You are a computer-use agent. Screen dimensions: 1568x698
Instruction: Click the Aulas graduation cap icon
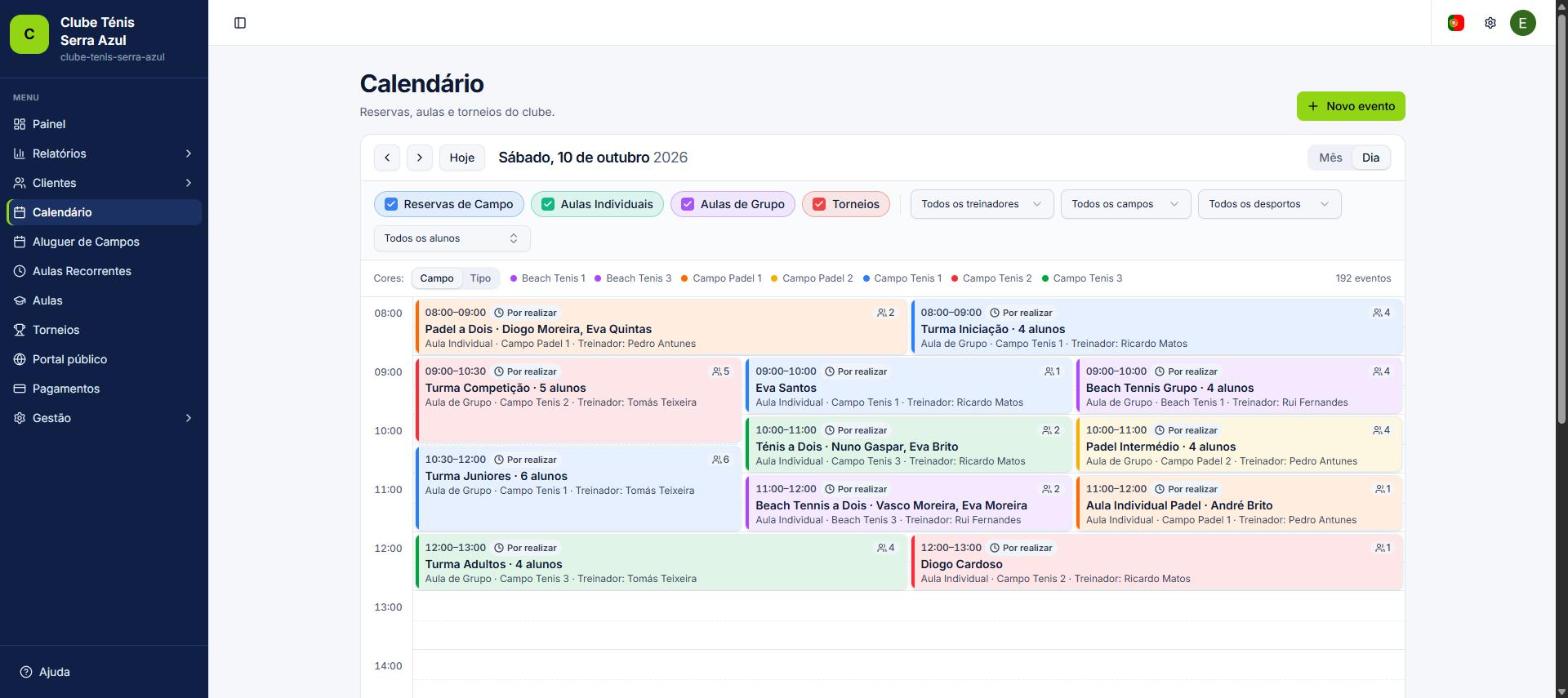click(x=20, y=300)
